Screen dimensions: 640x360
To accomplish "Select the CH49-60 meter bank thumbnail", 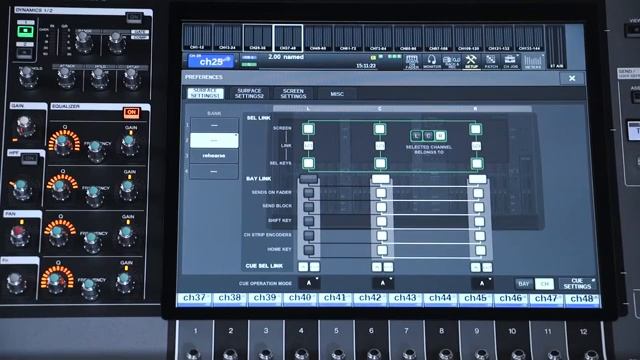I will point(318,38).
